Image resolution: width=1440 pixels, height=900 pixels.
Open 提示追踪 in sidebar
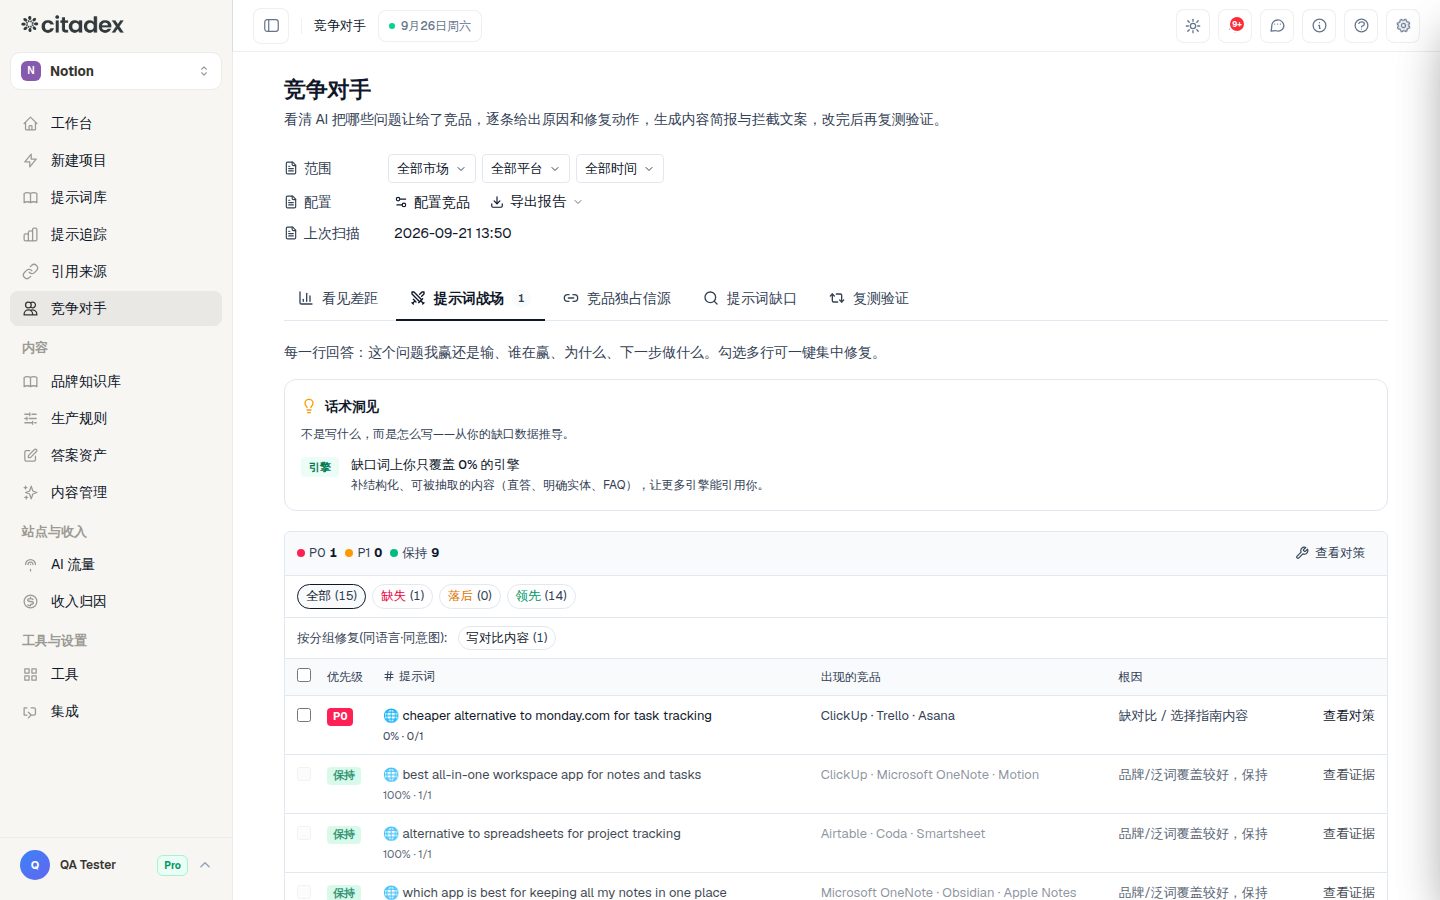pyautogui.click(x=116, y=234)
